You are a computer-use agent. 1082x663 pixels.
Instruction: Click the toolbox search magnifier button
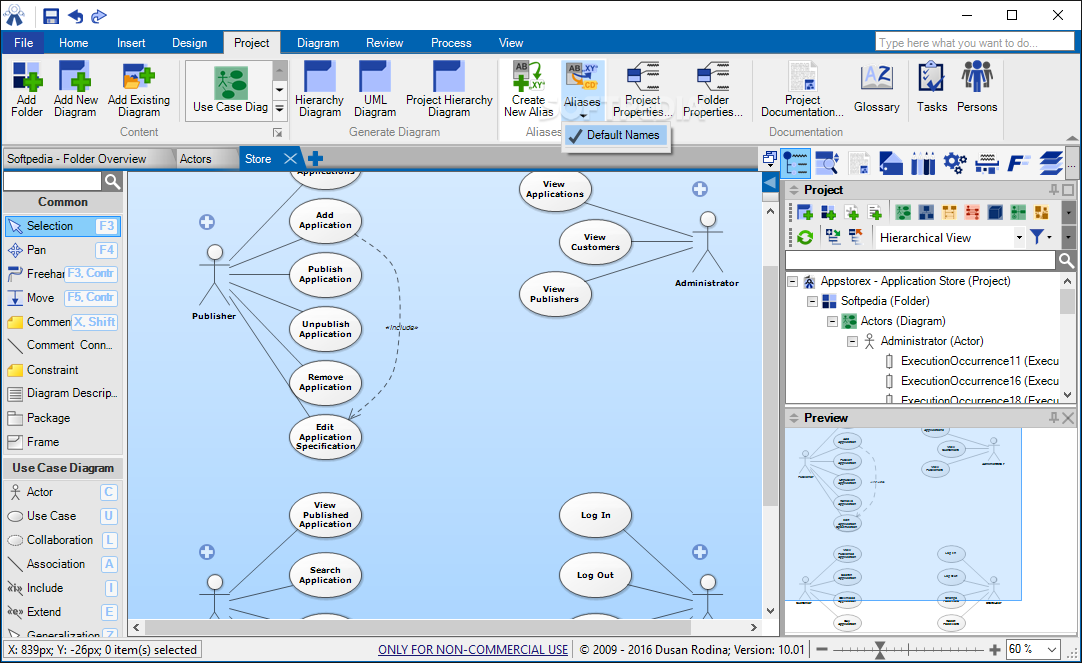point(112,181)
